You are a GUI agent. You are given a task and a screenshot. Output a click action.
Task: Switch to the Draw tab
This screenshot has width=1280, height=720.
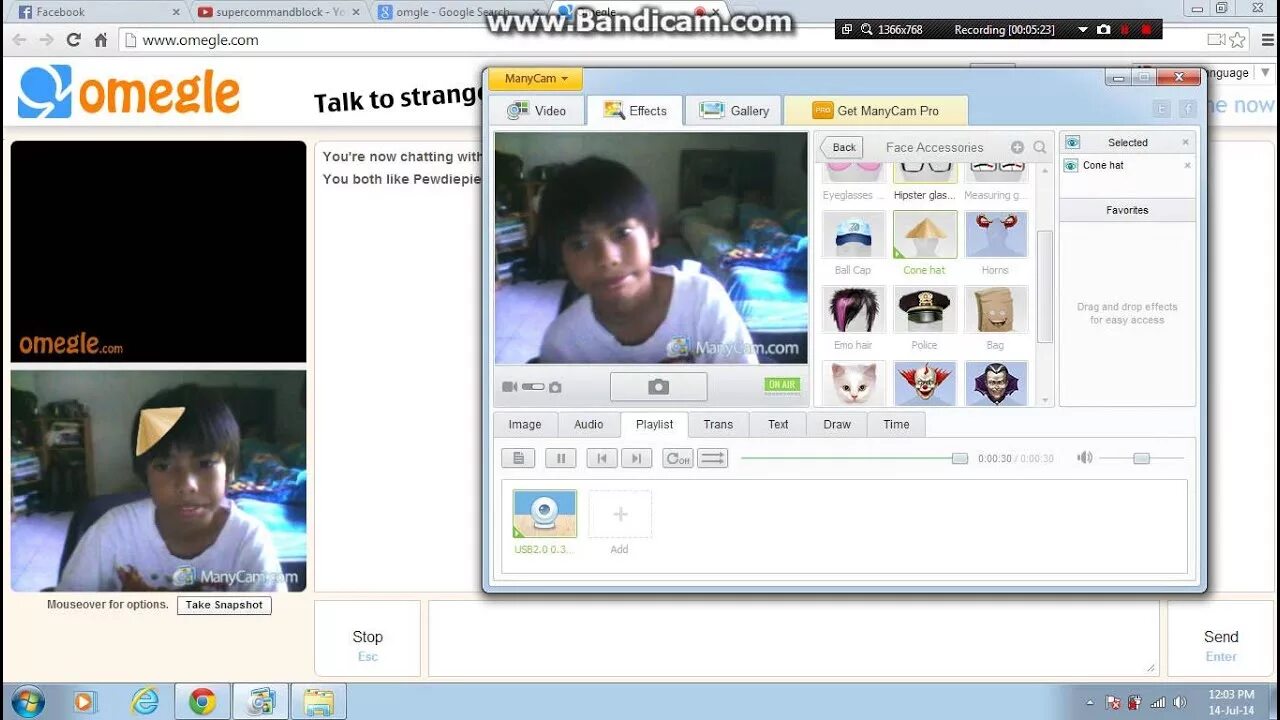click(x=837, y=425)
